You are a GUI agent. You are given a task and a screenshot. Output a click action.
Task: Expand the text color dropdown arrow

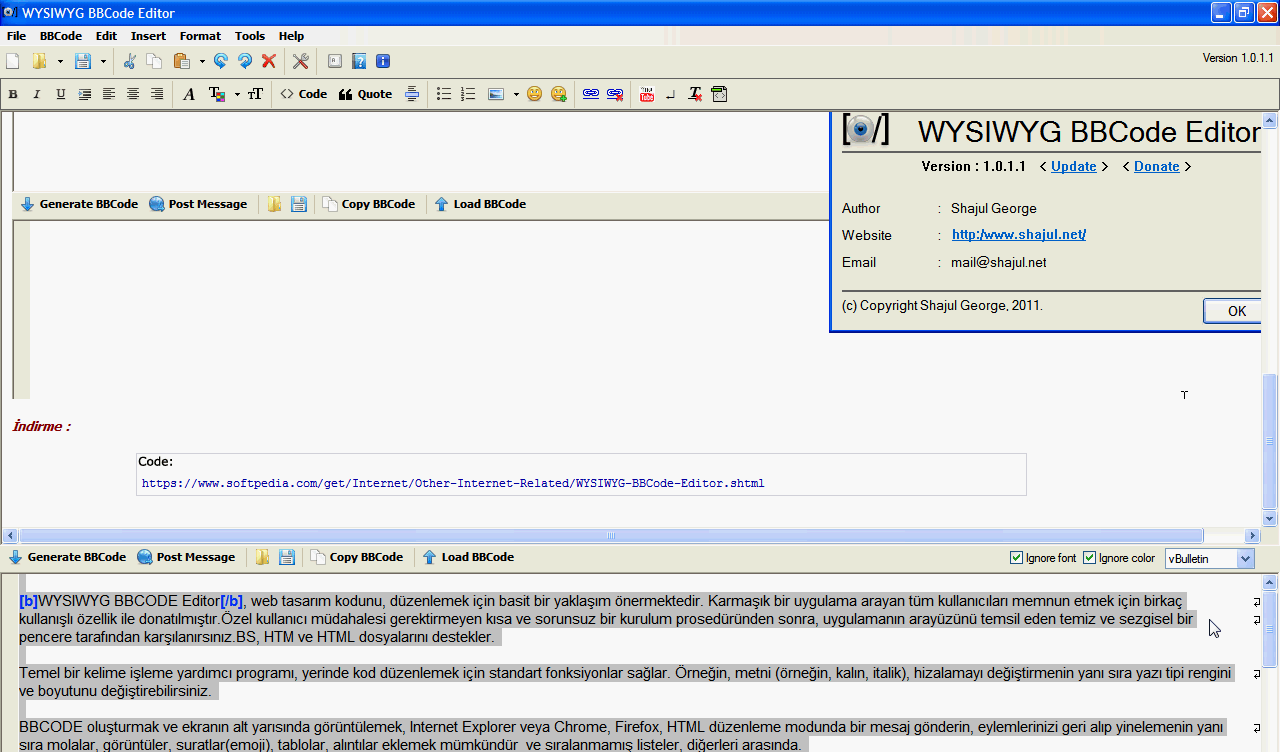click(237, 95)
